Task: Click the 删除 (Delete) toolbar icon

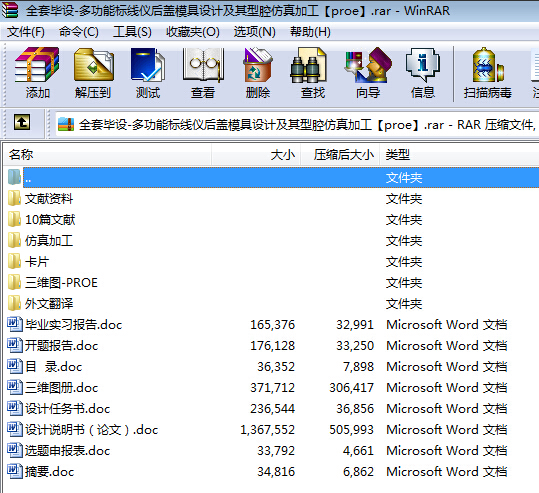Action: point(258,65)
